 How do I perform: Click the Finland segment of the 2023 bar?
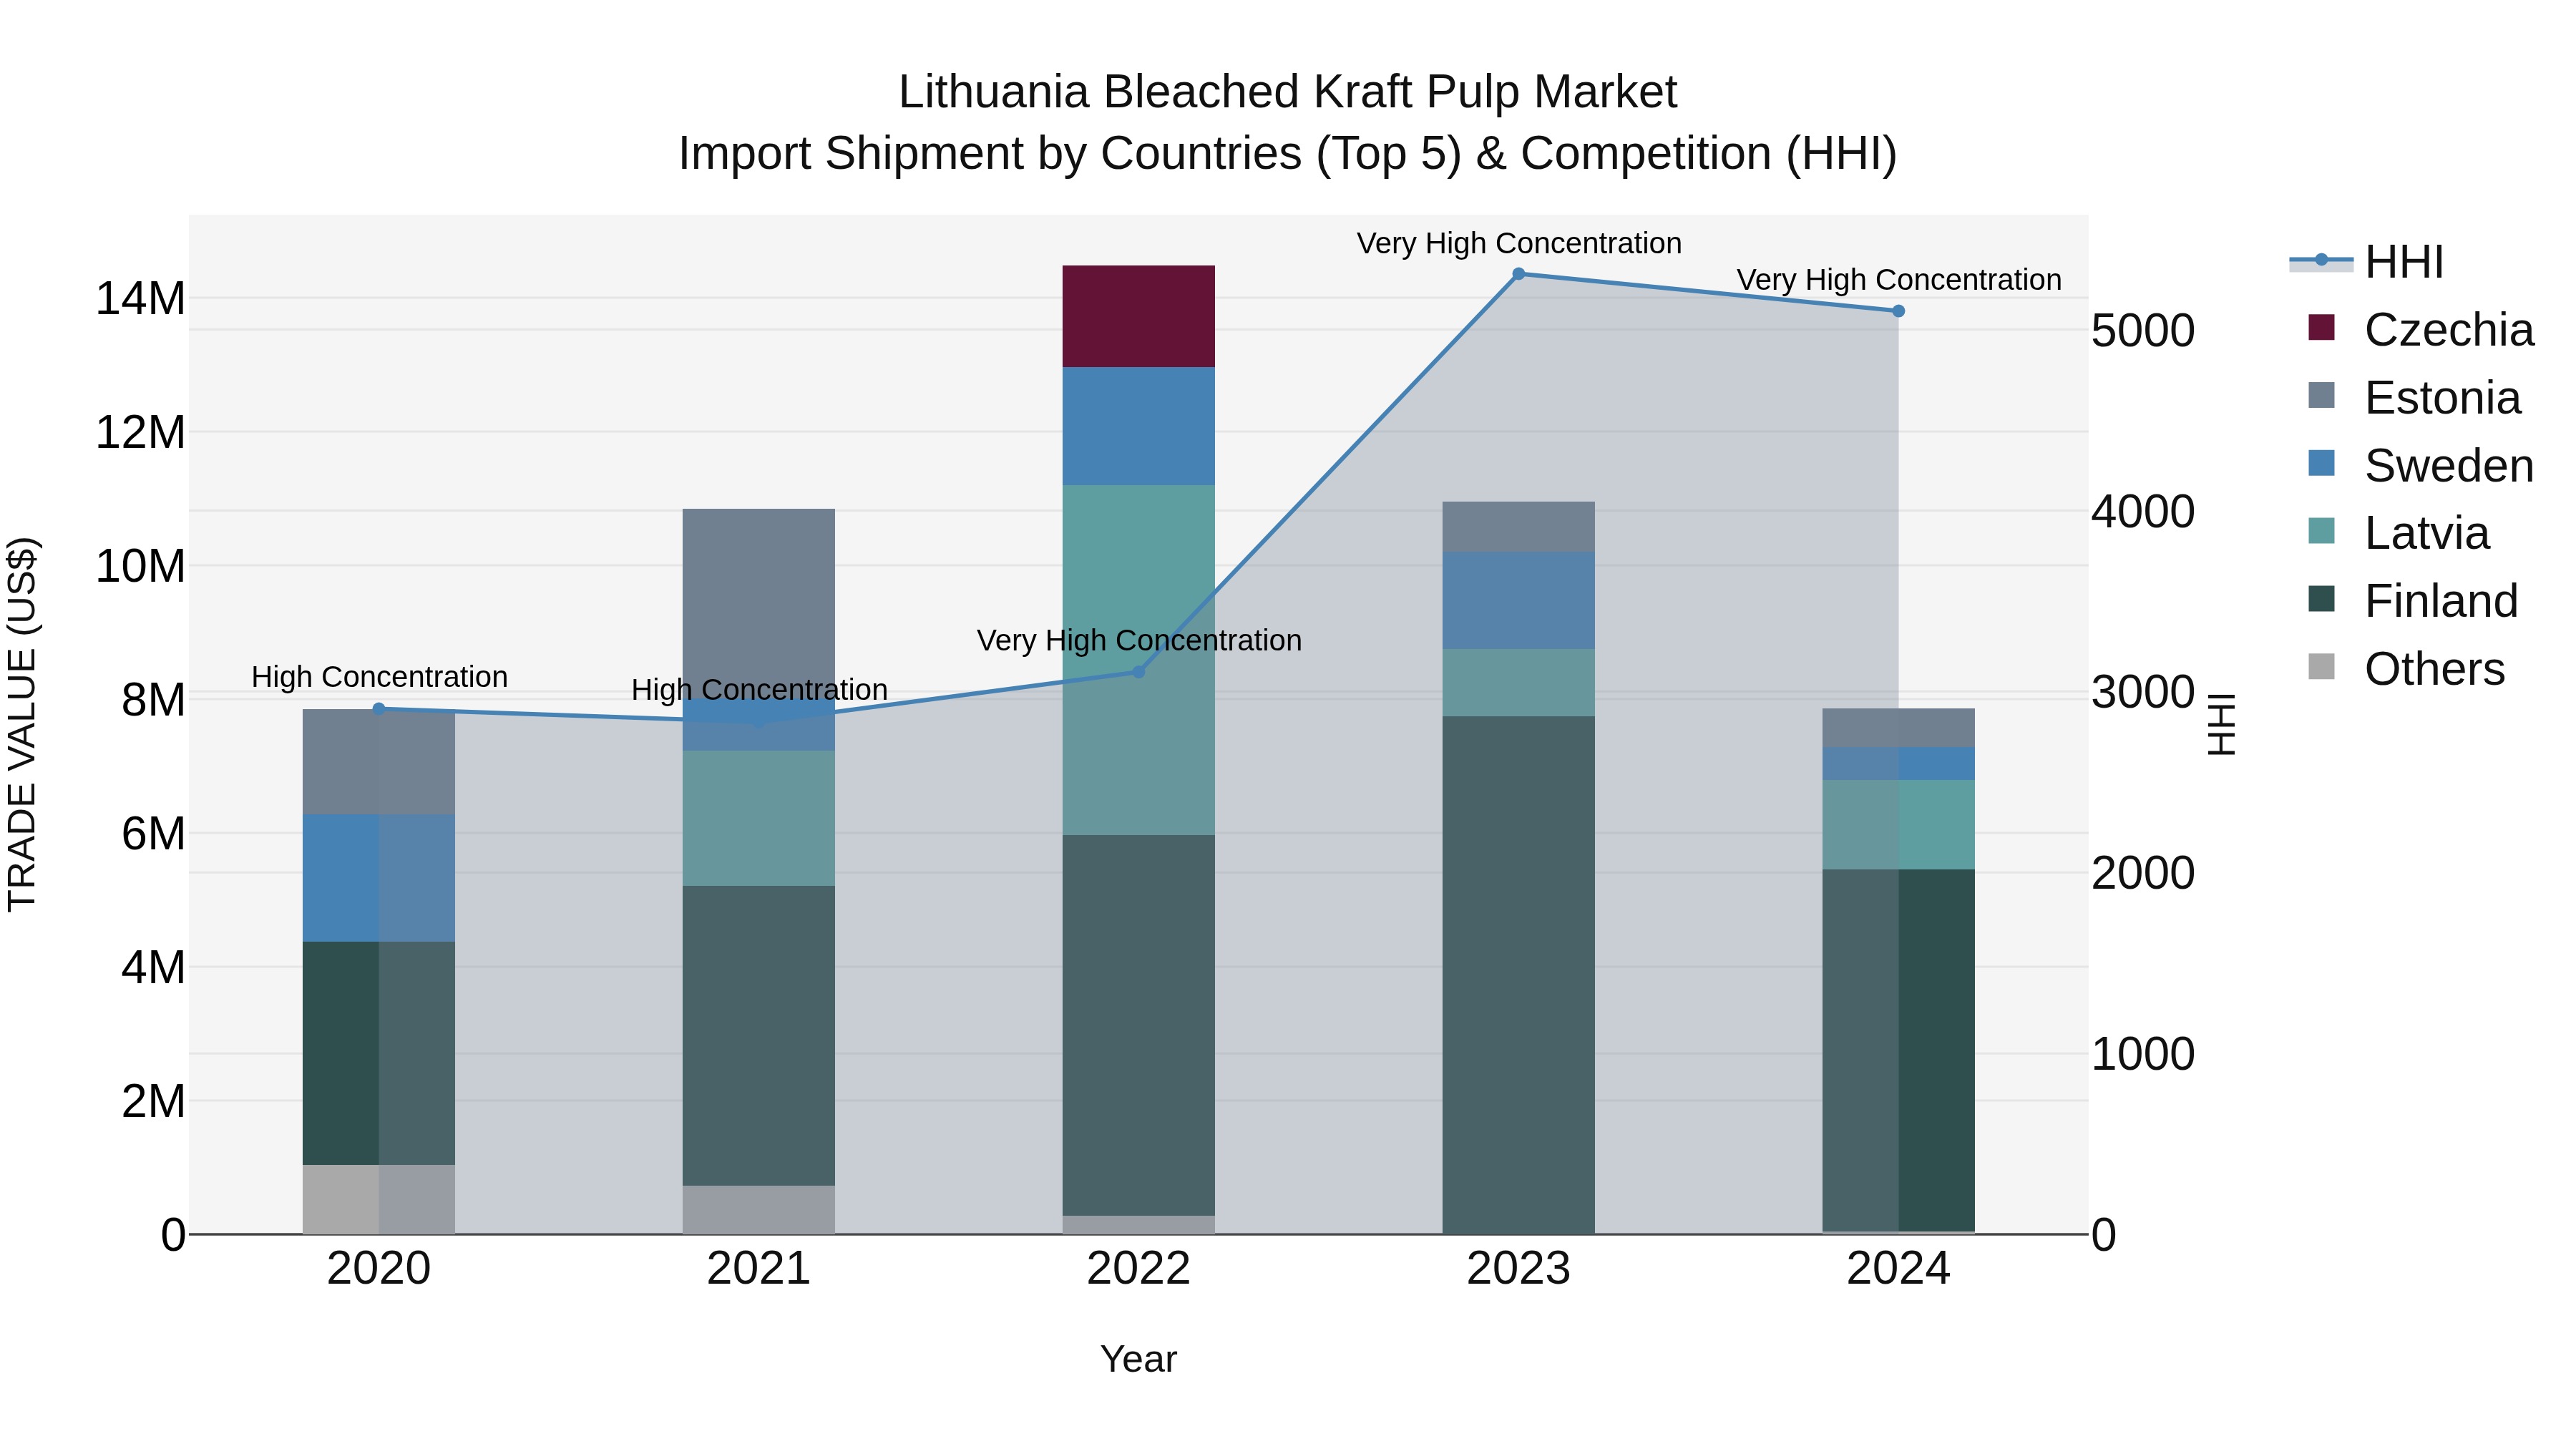(1518, 974)
